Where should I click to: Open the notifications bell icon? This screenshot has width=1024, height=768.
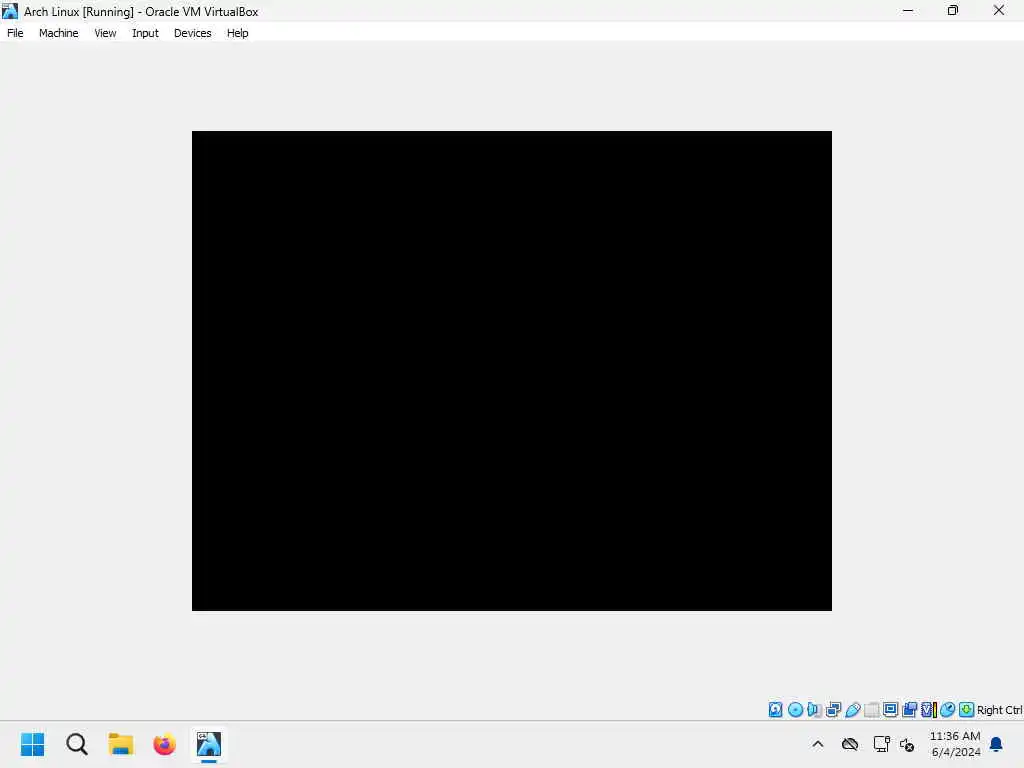tap(997, 744)
